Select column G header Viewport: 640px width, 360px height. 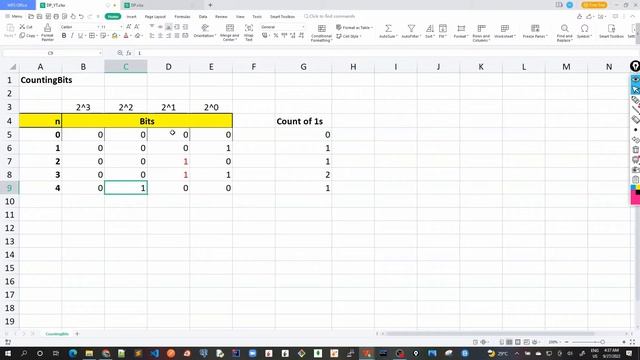pyautogui.click(x=303, y=67)
